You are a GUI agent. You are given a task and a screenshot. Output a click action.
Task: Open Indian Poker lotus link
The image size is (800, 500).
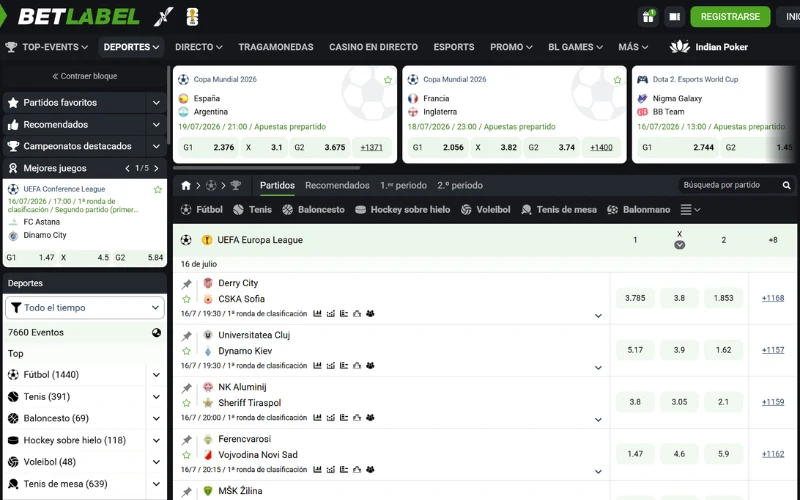[708, 47]
